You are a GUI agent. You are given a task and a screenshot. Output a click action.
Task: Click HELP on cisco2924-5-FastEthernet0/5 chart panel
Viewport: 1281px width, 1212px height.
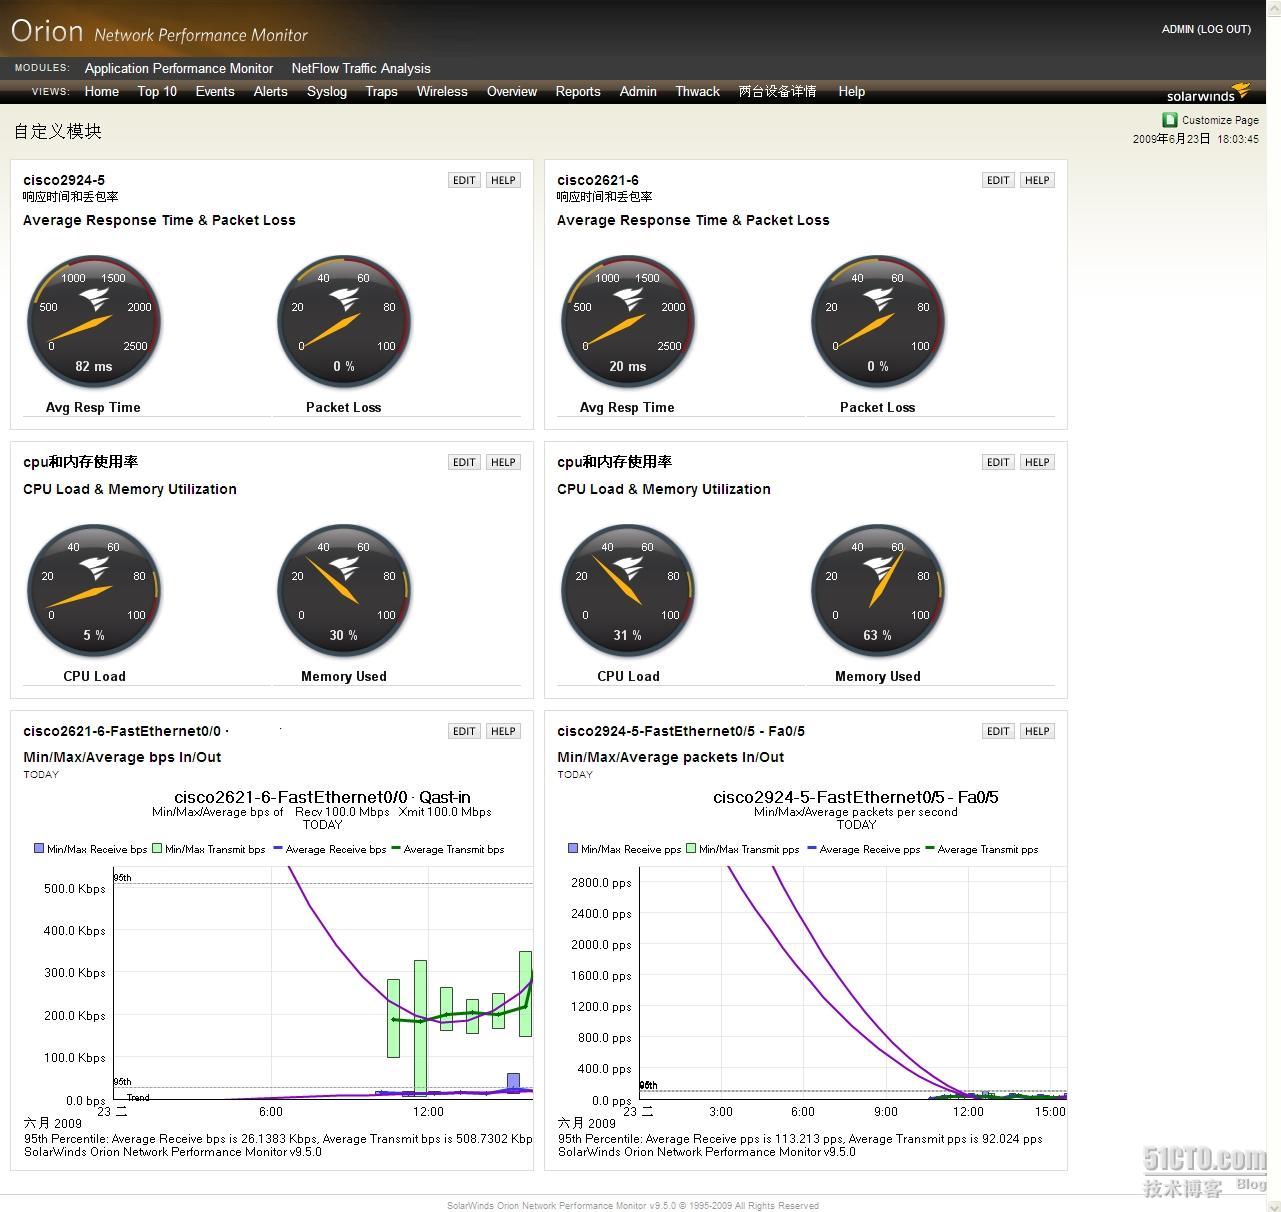click(x=1037, y=731)
